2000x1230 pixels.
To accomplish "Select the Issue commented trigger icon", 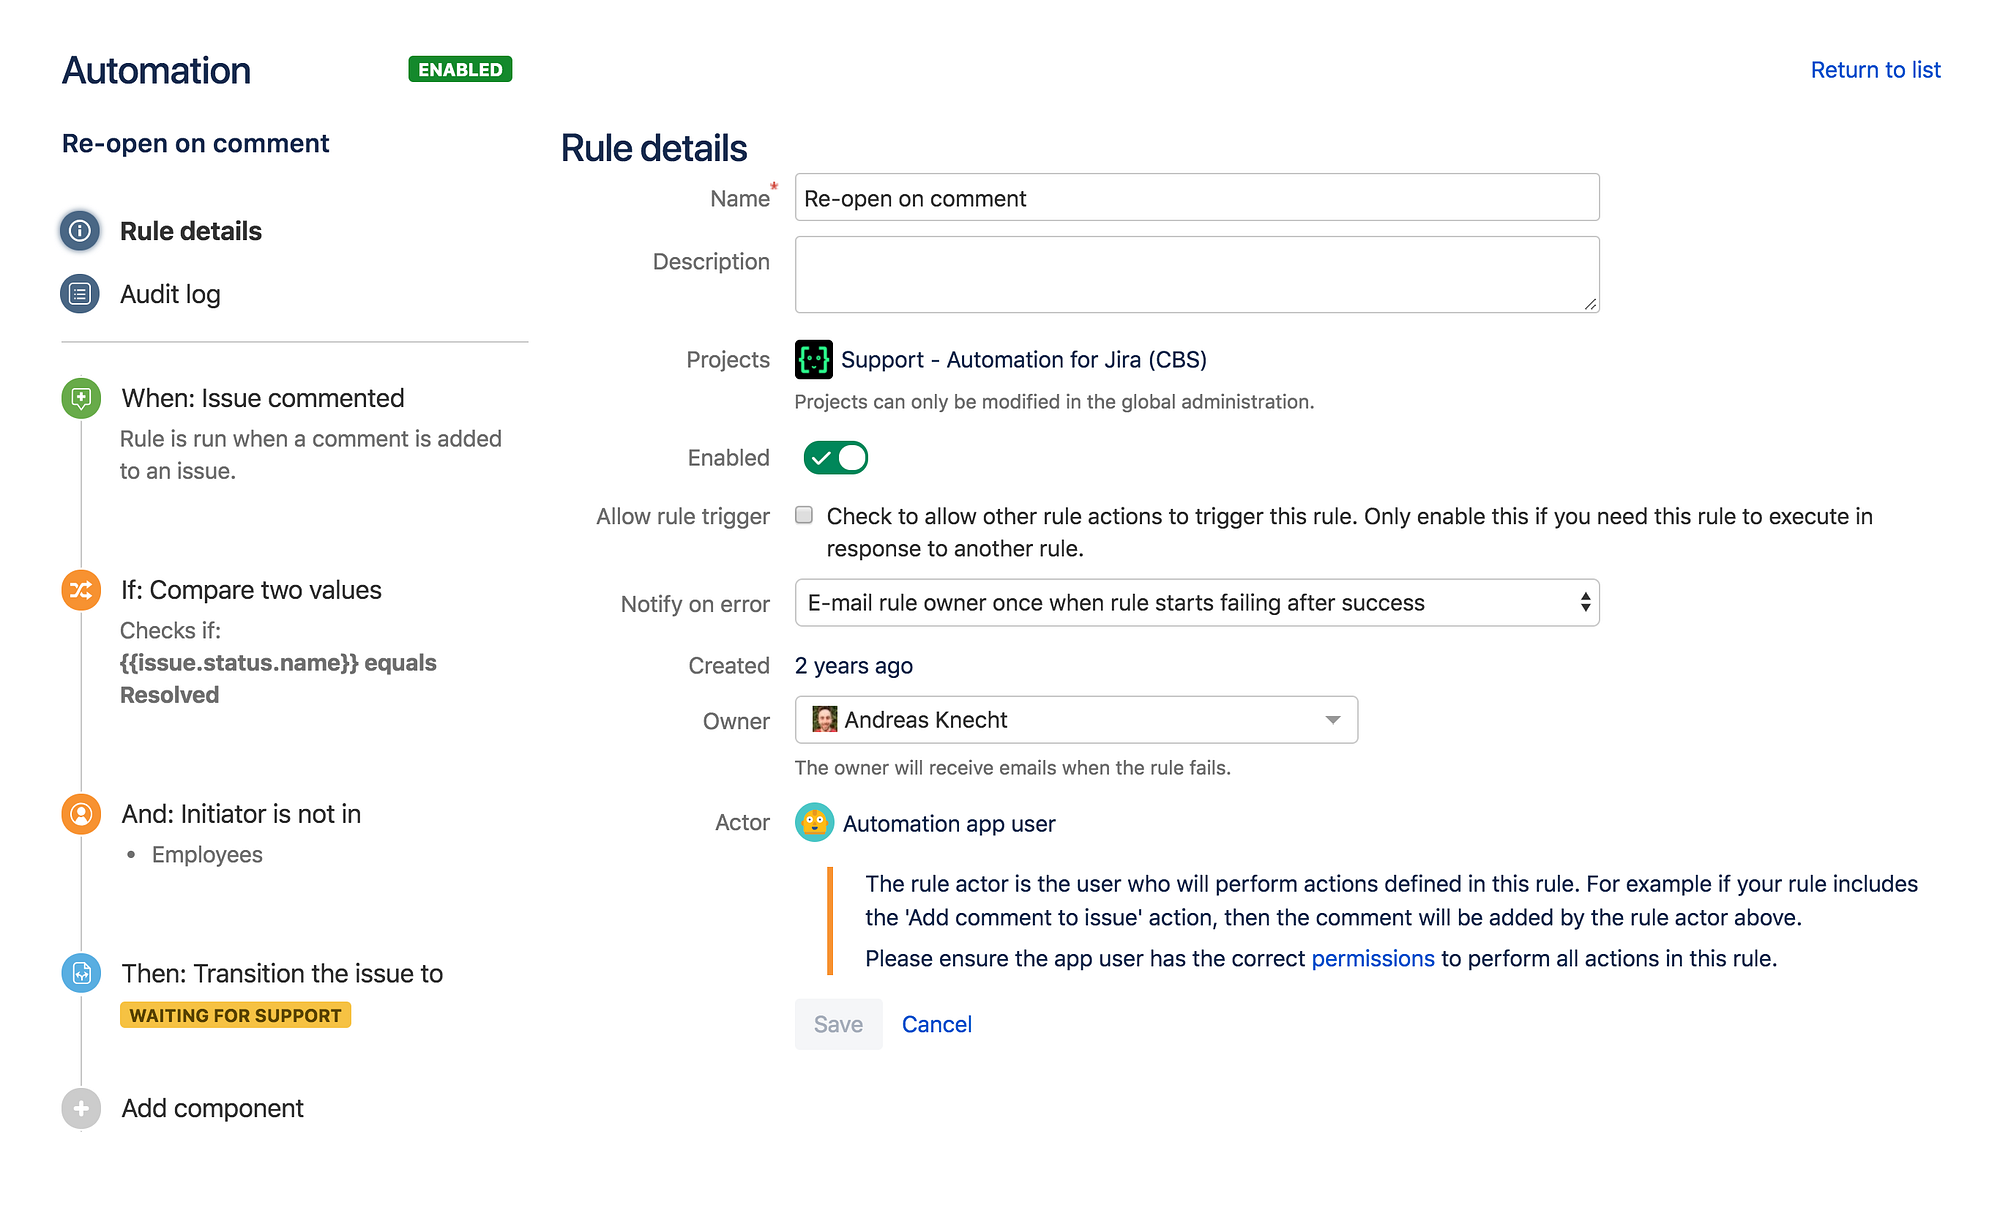I will click(x=81, y=398).
